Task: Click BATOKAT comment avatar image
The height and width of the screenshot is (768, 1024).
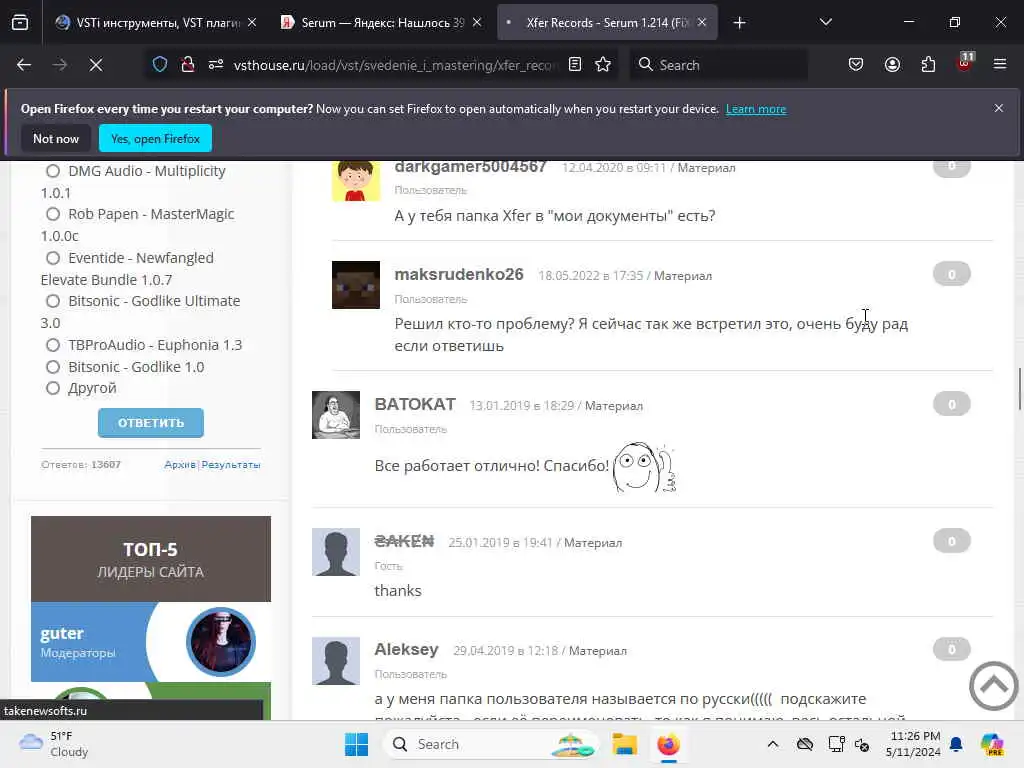Action: click(336, 415)
